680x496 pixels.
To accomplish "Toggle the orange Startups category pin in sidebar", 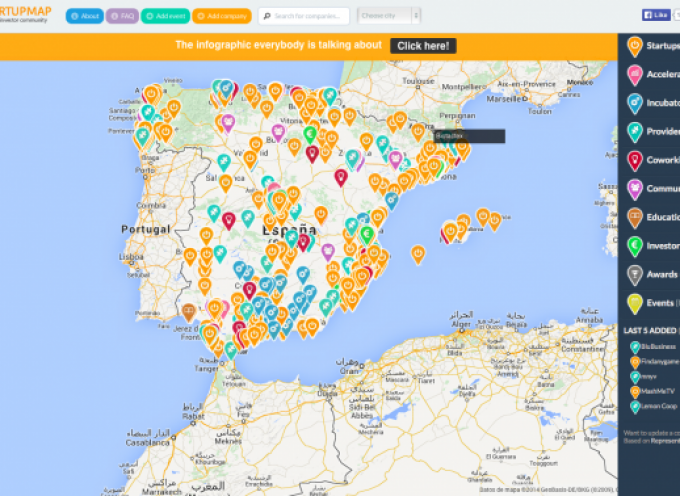I will point(634,46).
